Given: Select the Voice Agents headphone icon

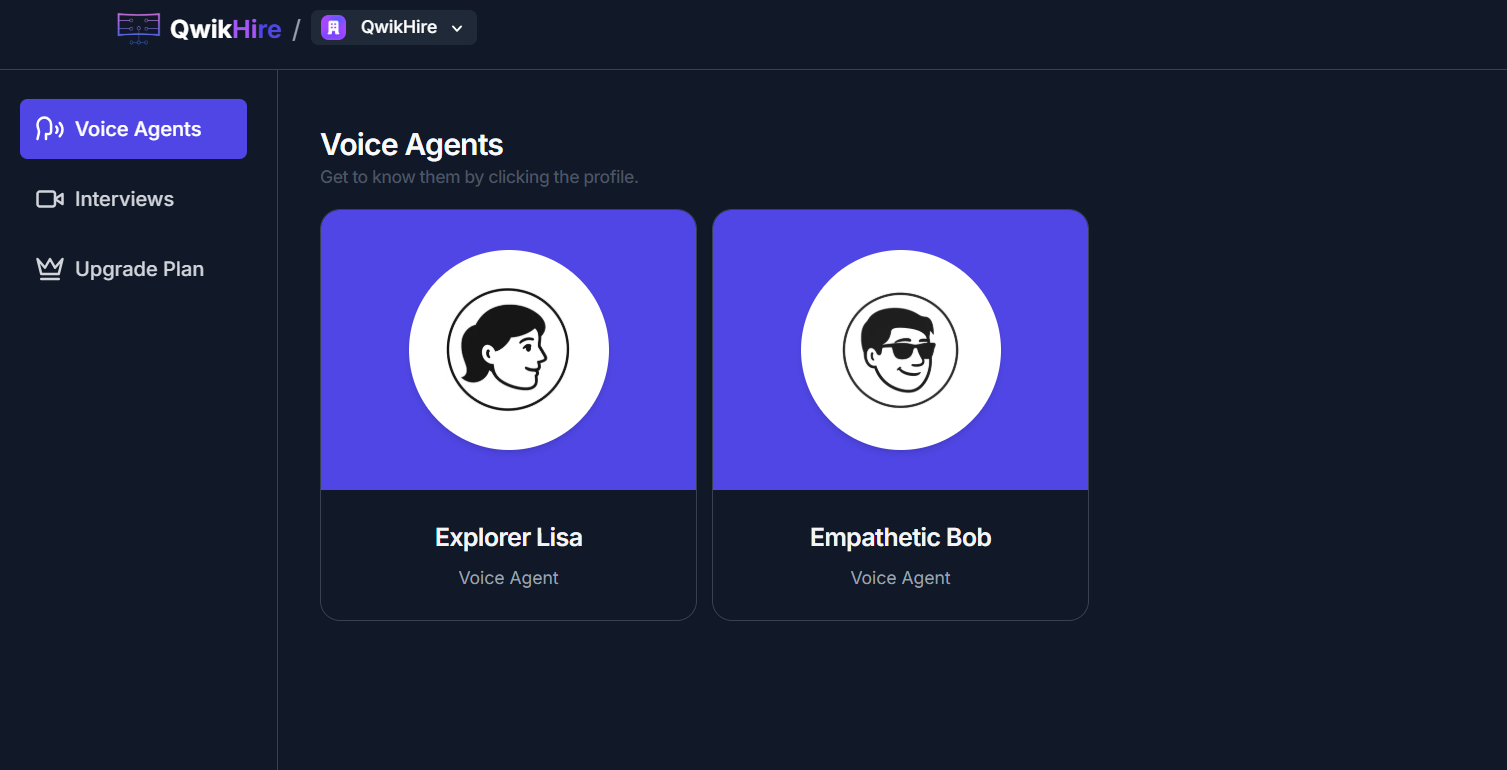Looking at the screenshot, I should click(48, 128).
